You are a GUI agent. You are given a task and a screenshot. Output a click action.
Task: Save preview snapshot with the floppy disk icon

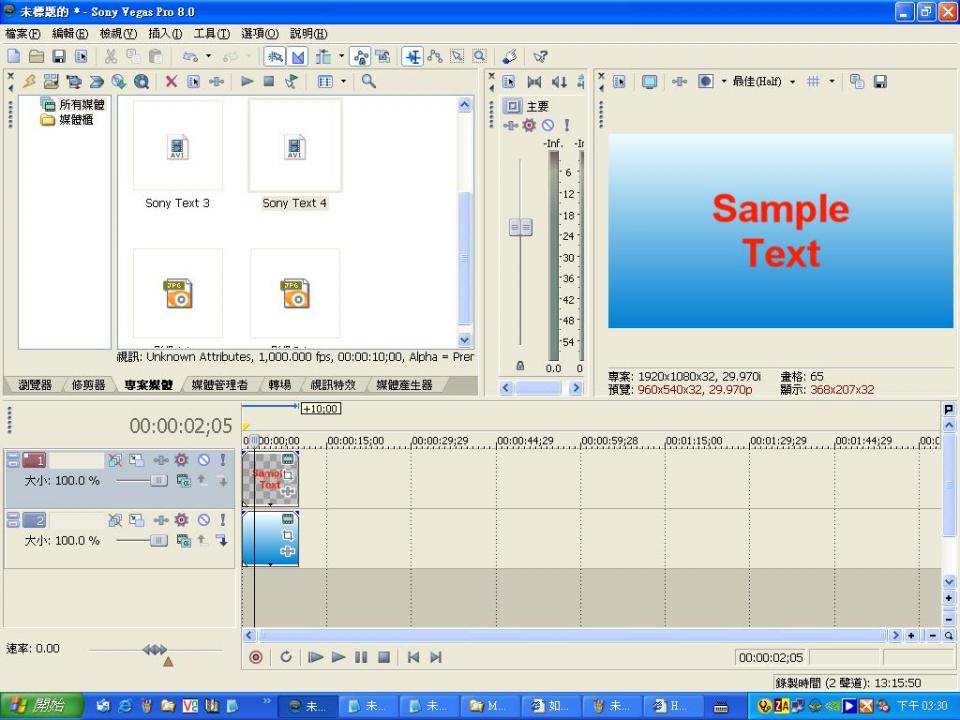click(880, 82)
